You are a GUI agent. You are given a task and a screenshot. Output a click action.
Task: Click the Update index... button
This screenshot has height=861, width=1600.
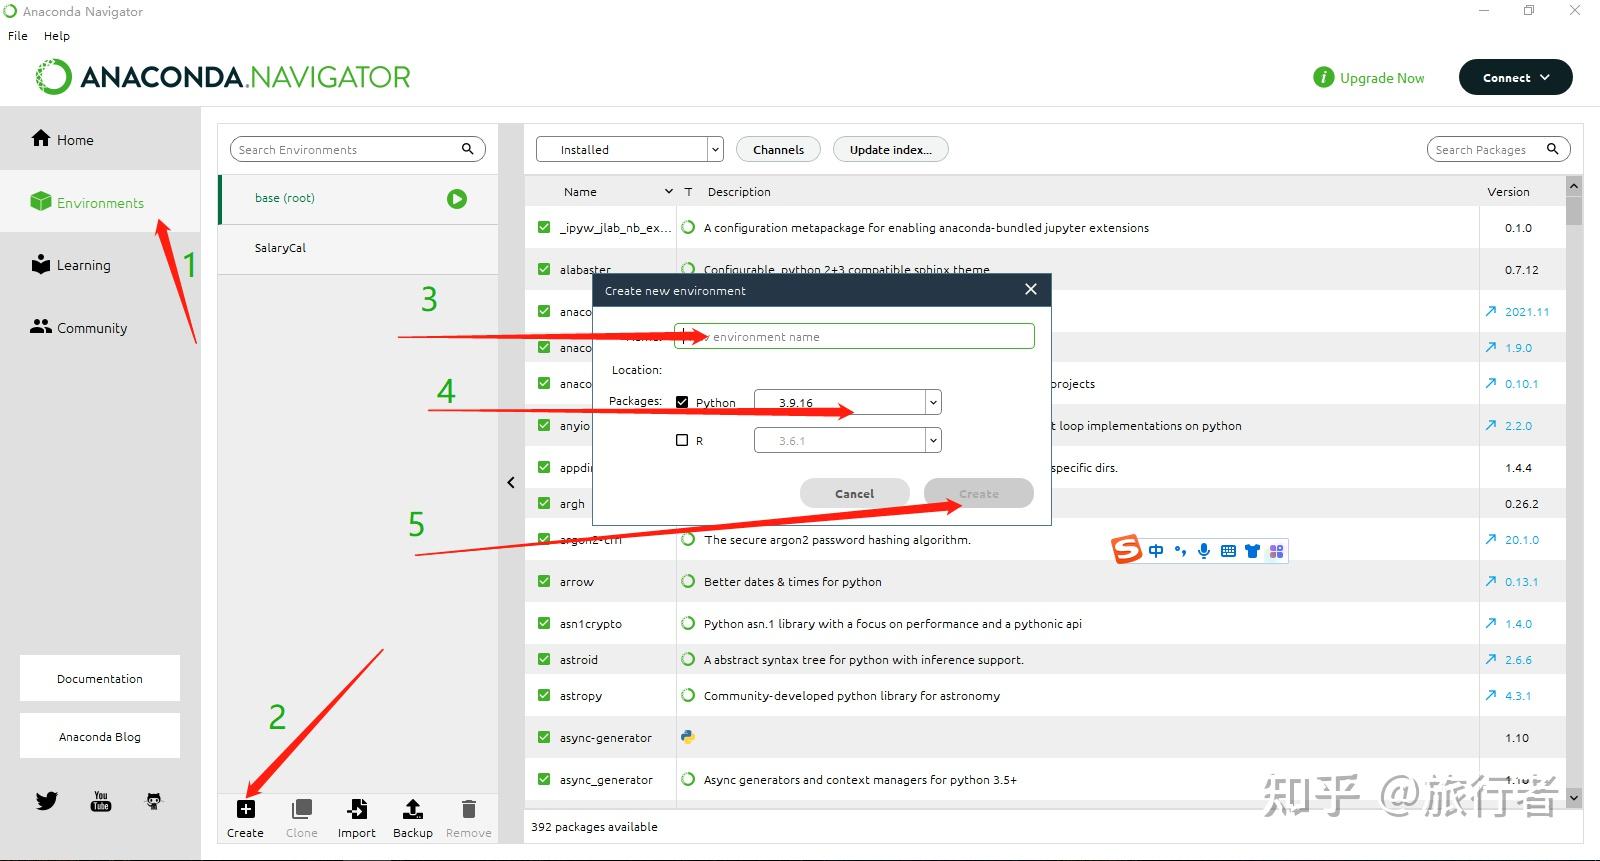[x=890, y=149]
